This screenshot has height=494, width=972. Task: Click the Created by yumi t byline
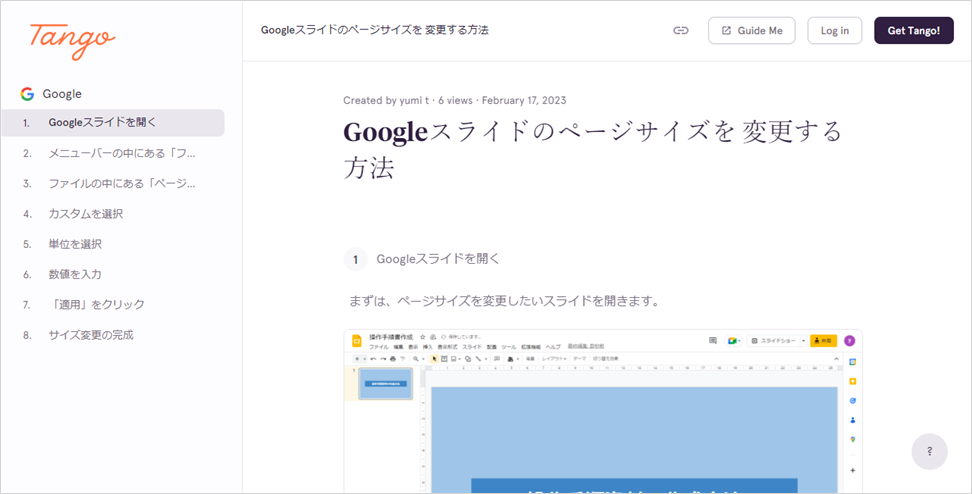[x=388, y=100]
